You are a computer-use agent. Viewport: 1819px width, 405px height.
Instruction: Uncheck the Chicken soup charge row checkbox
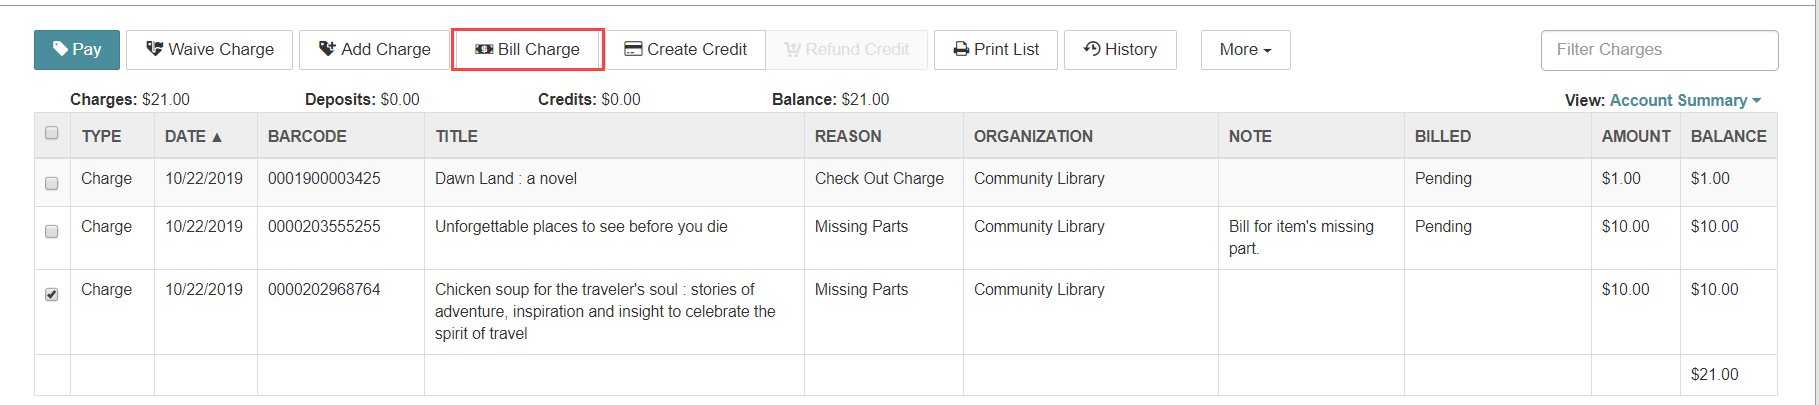[x=52, y=295]
